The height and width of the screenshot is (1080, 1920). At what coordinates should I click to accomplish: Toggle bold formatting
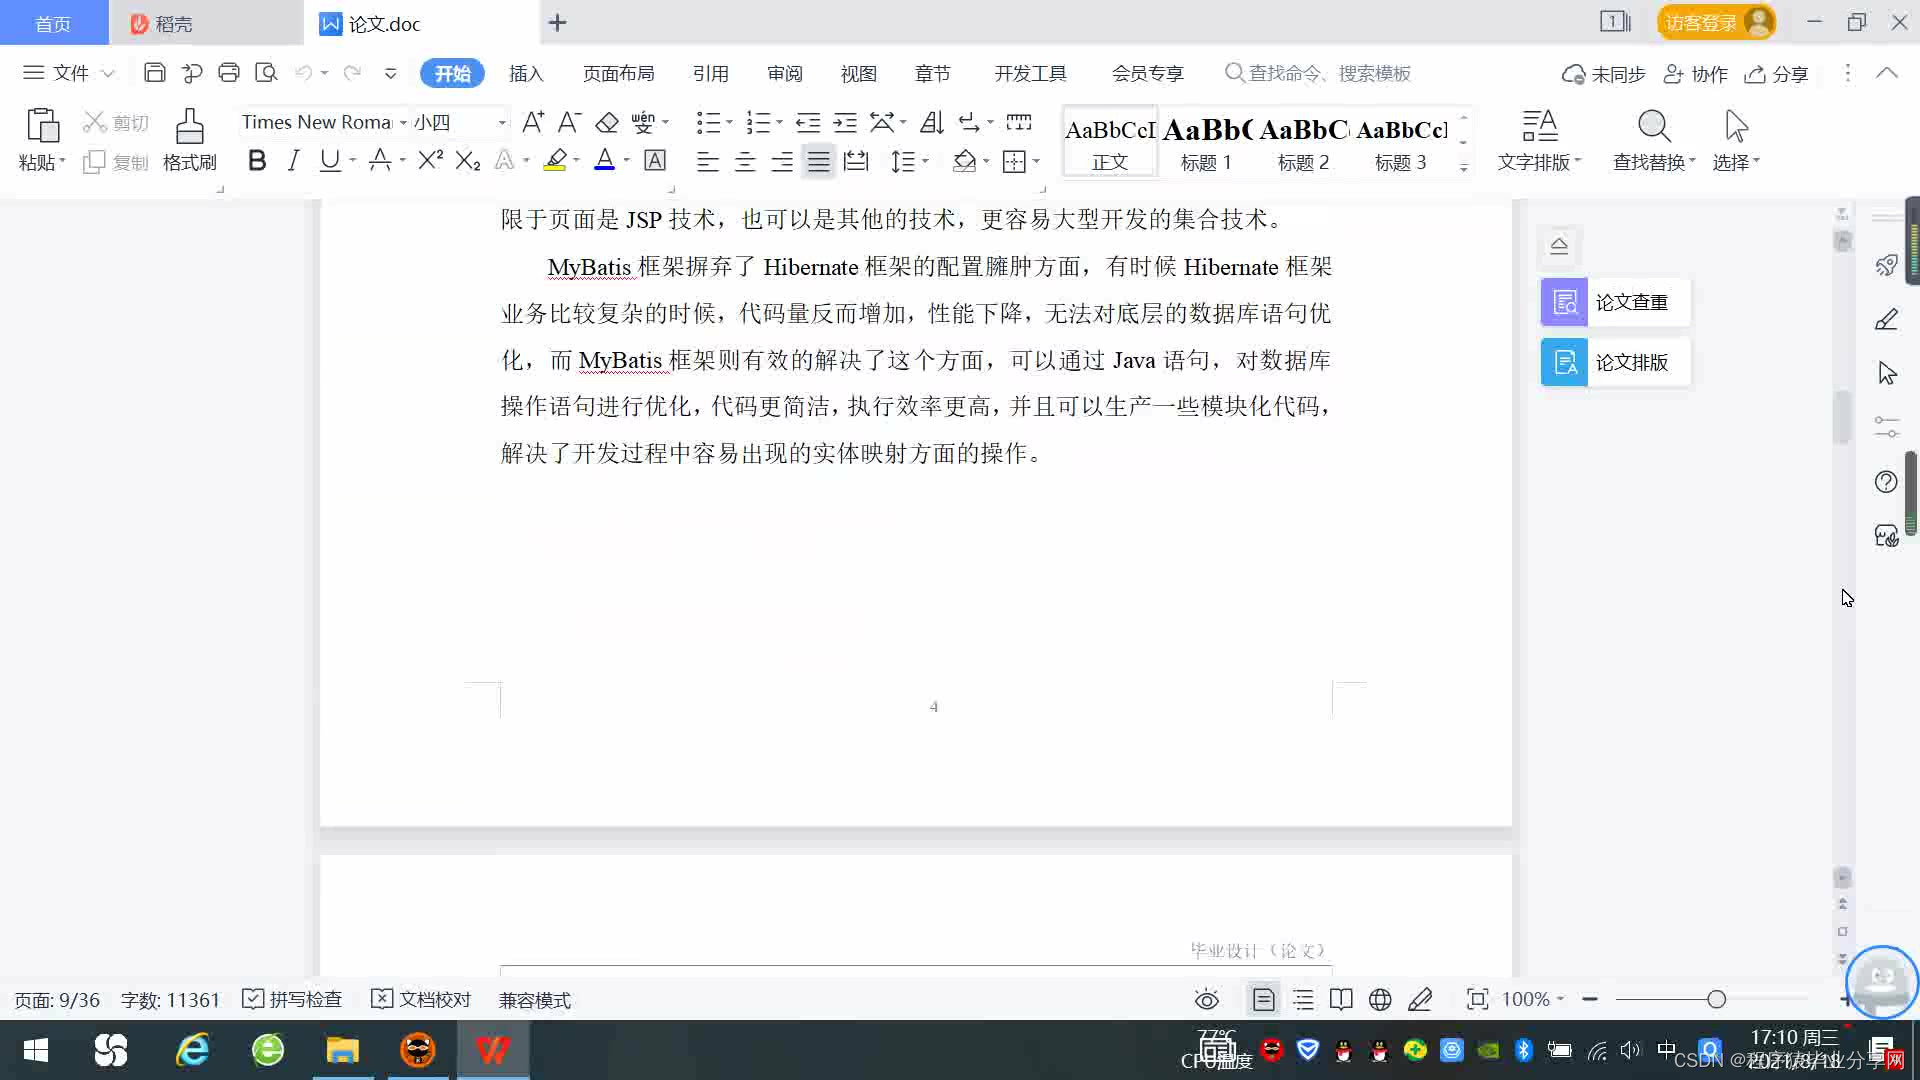[x=257, y=160]
